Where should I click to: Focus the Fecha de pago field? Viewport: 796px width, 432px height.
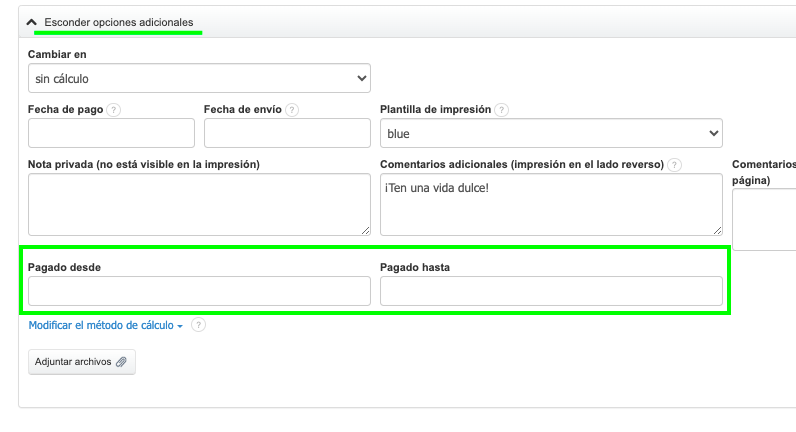pyautogui.click(x=111, y=133)
